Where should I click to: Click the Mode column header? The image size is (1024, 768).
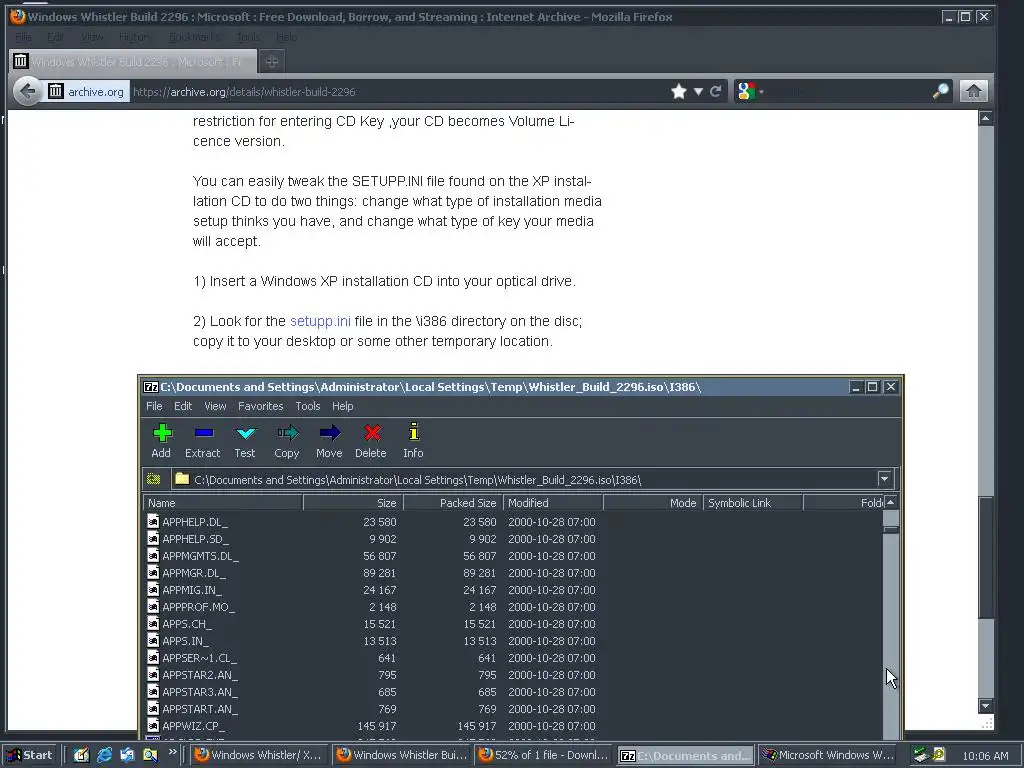click(x=652, y=503)
